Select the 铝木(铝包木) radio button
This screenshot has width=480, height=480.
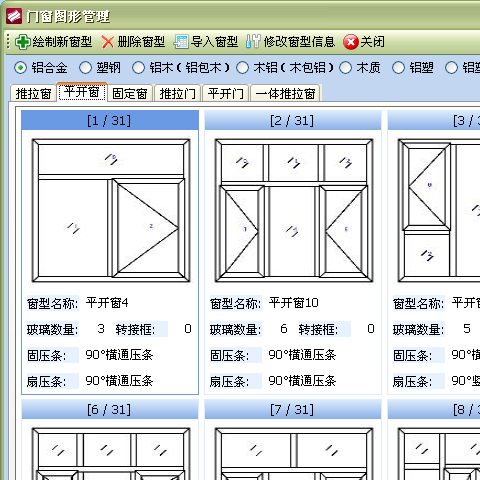coord(138,68)
